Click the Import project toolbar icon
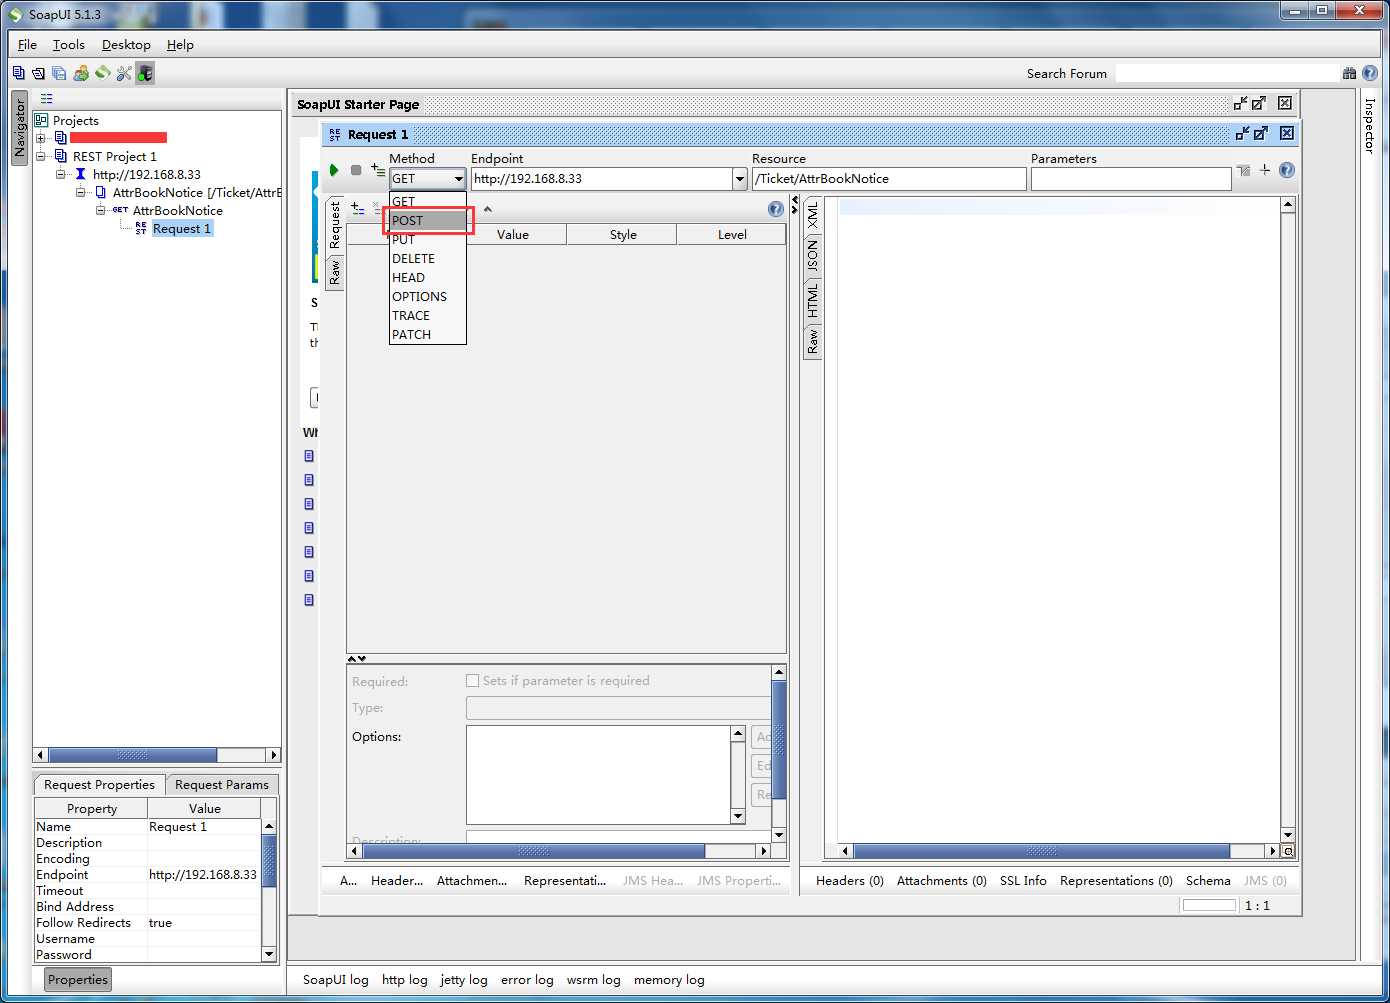This screenshot has width=1390, height=1003. 38,73
